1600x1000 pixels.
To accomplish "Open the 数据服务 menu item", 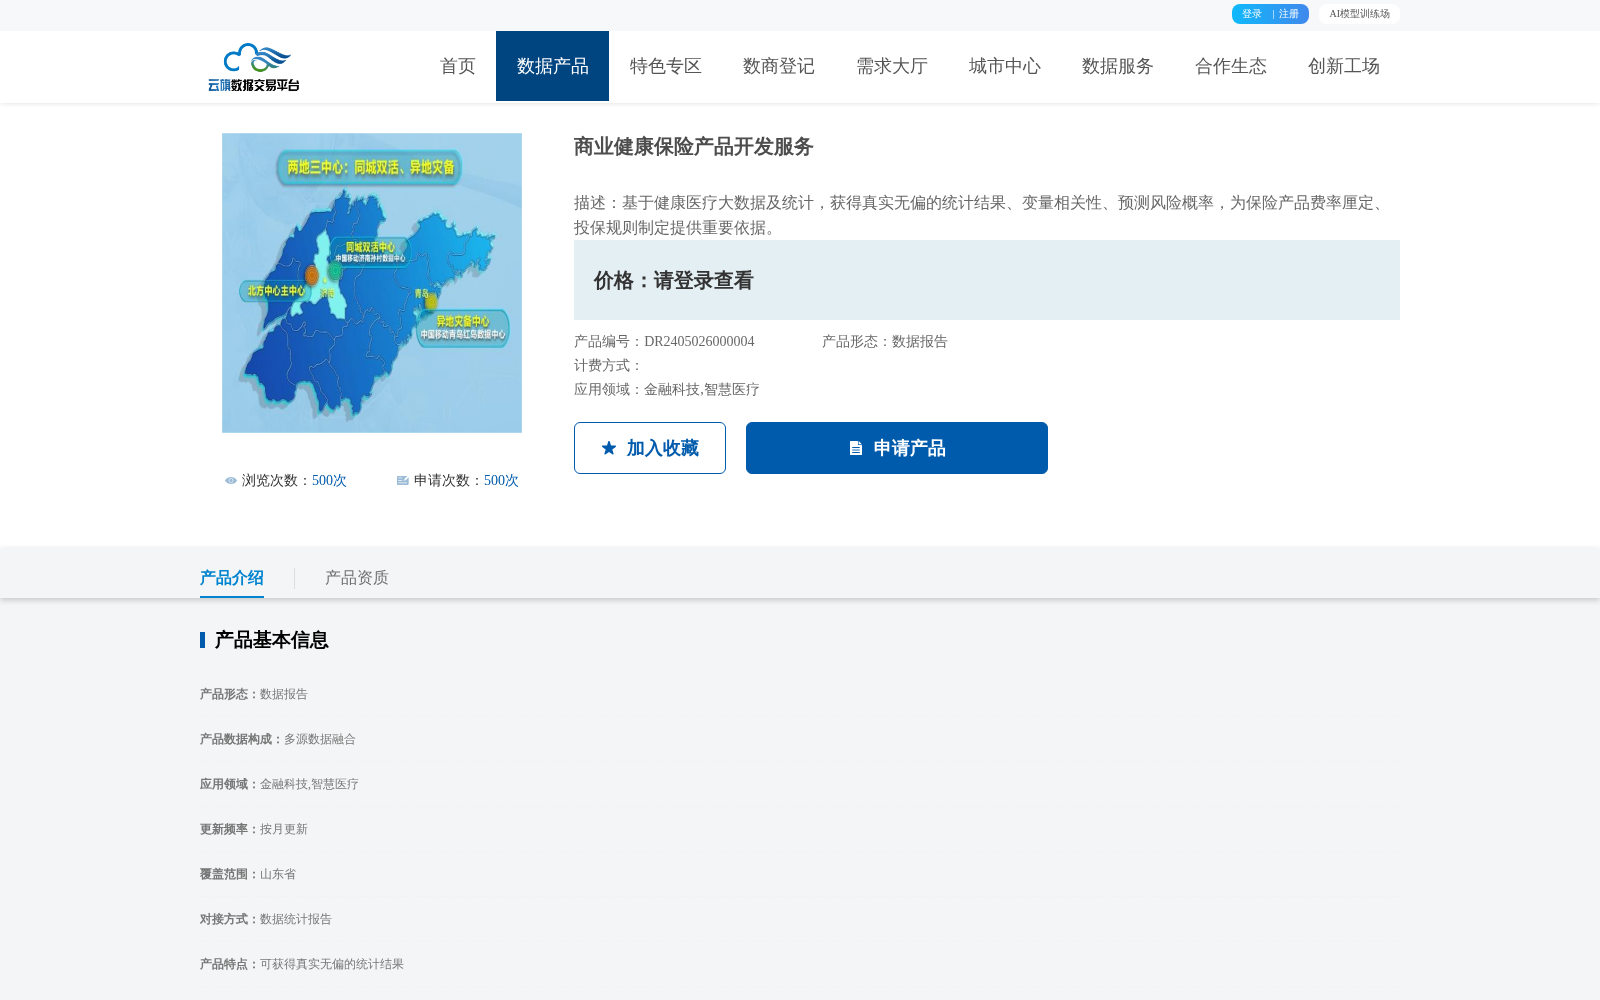I will pyautogui.click(x=1118, y=66).
